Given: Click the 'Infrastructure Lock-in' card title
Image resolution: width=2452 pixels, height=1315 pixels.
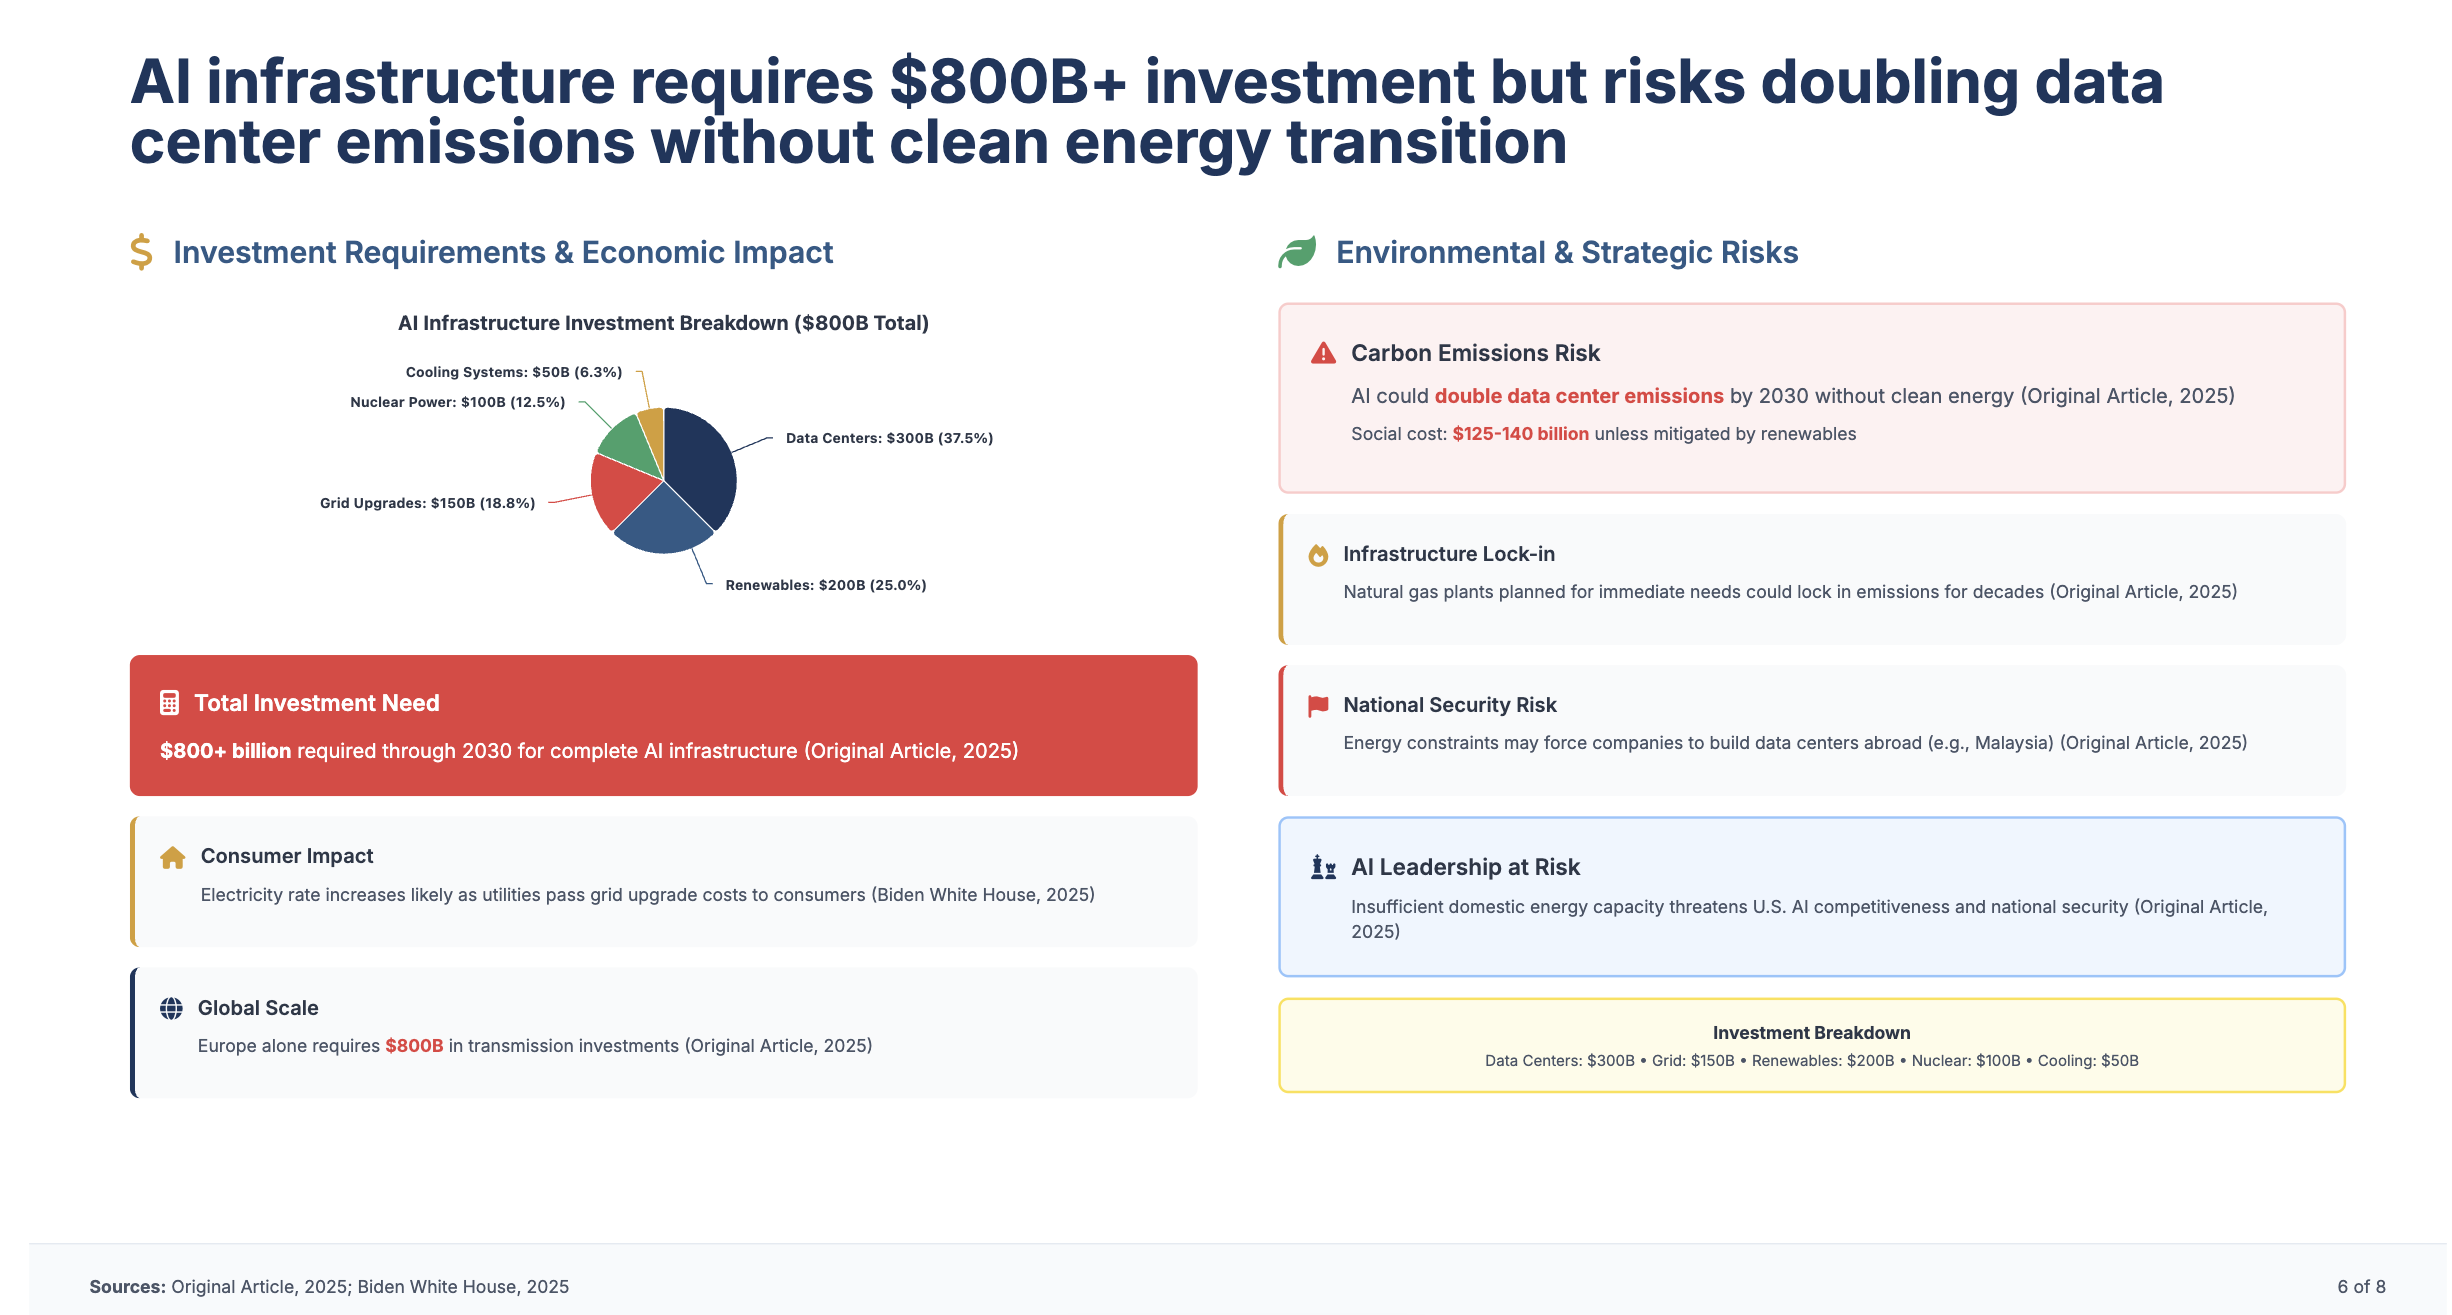Looking at the screenshot, I should tap(1449, 554).
